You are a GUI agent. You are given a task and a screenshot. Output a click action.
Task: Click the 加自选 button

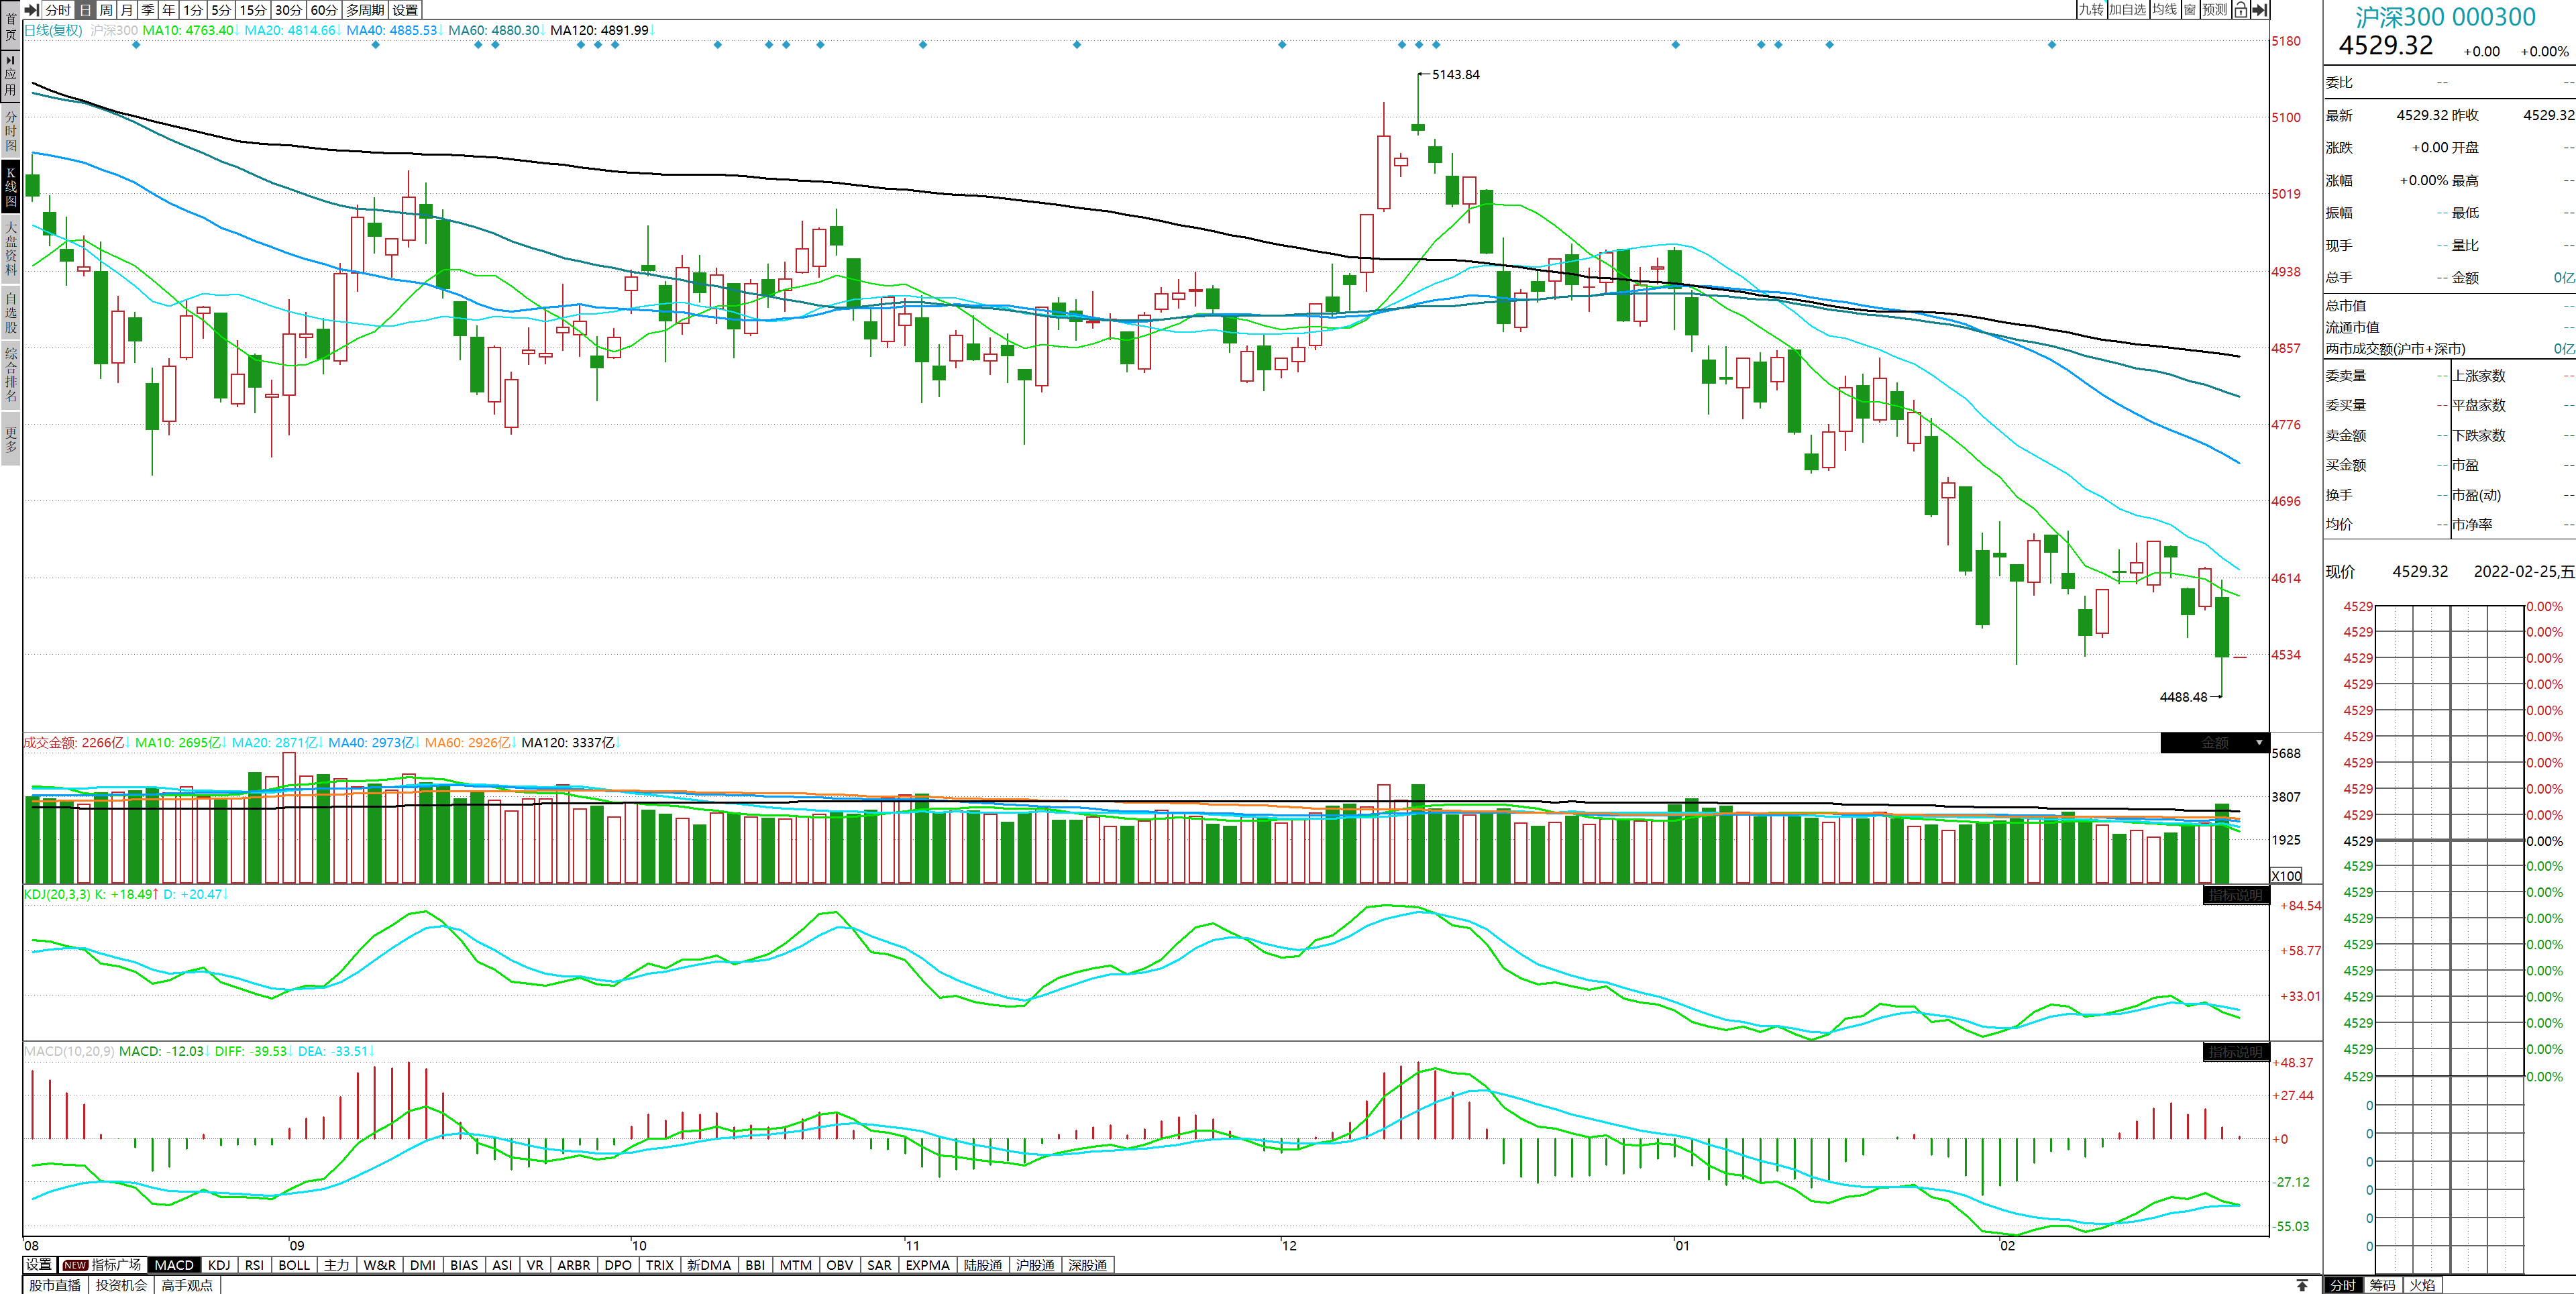pos(2127,10)
